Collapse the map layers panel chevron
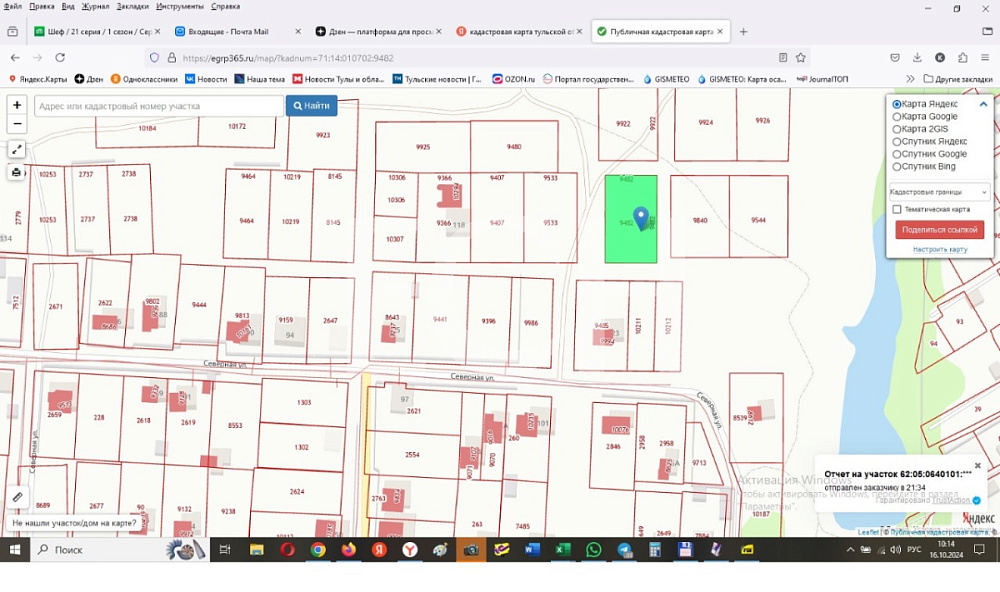 (x=983, y=104)
